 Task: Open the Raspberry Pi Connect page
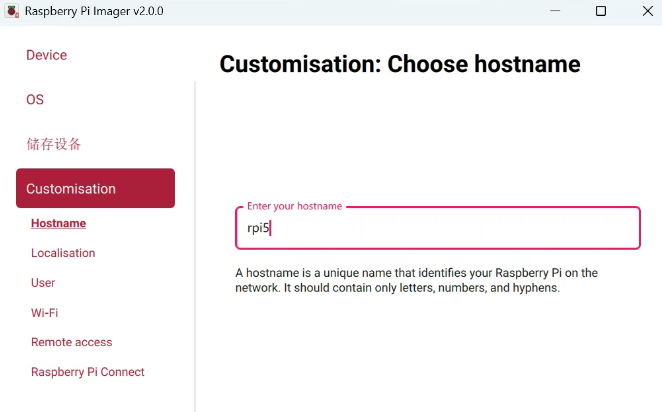(x=88, y=372)
